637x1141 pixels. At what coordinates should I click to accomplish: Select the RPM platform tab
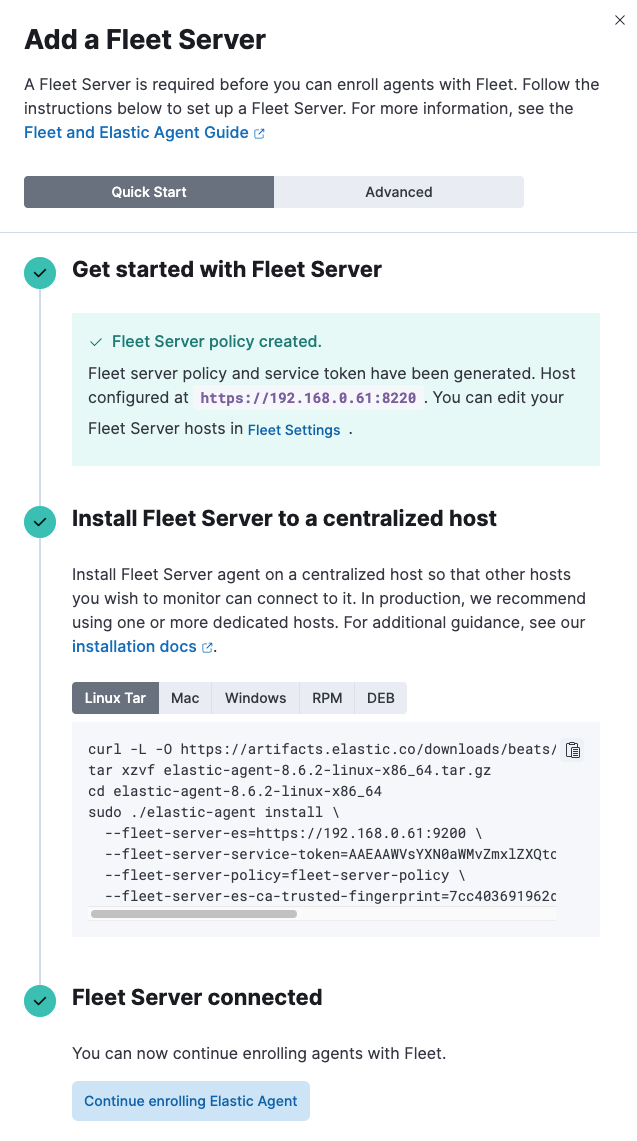pyautogui.click(x=327, y=698)
